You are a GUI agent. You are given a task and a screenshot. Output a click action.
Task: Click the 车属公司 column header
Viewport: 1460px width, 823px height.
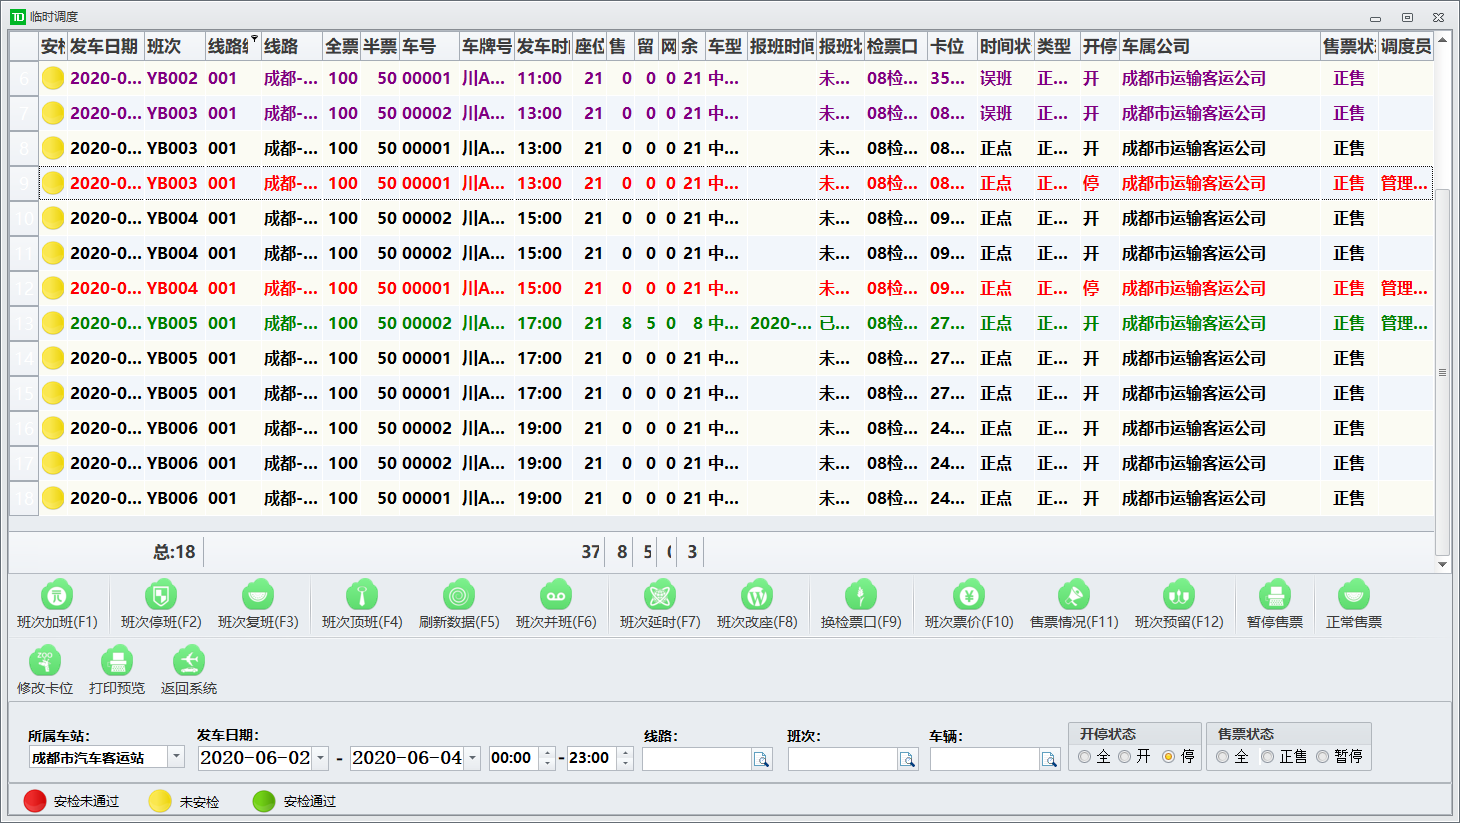(x=1218, y=46)
